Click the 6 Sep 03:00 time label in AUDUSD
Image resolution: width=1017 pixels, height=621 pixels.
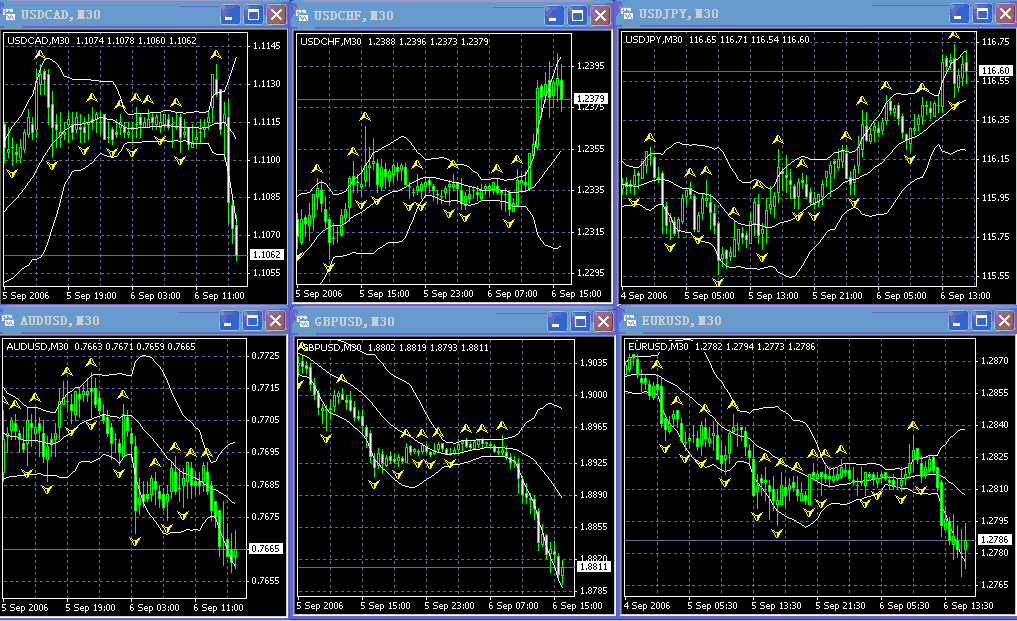[154, 608]
